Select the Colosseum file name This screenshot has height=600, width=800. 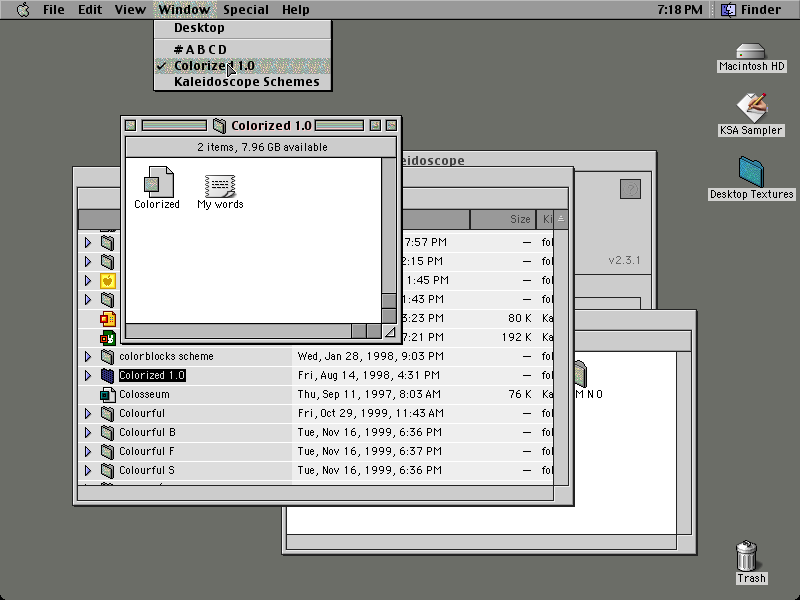click(144, 394)
